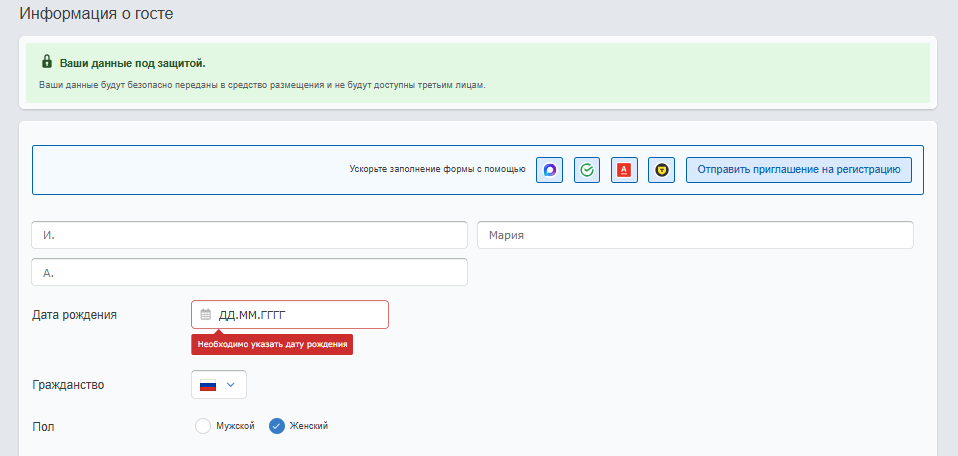Click the red Alfa-Bank letter A icon
Screen dimensions: 958x456
pos(624,170)
